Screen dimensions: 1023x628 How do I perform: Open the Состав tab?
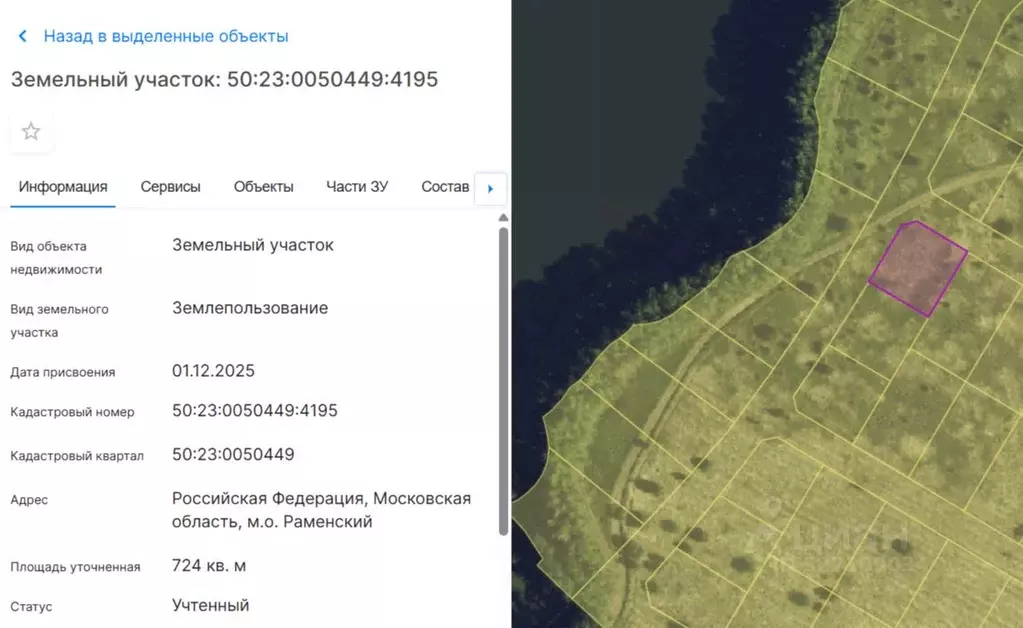pos(445,186)
